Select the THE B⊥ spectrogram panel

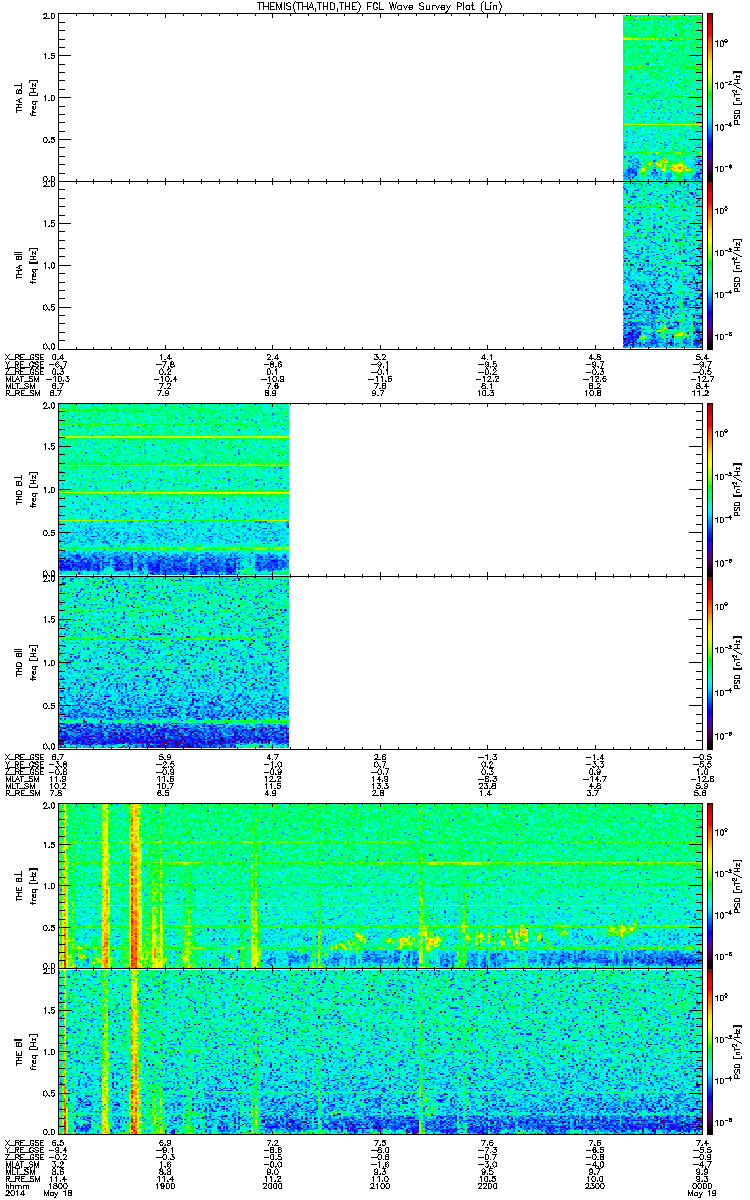[380, 884]
